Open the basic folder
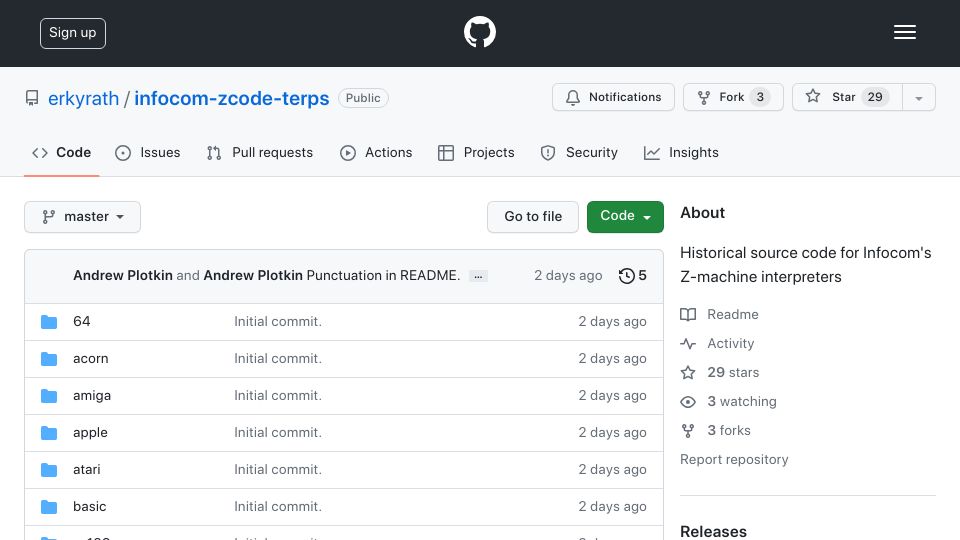 pyautogui.click(x=89, y=507)
